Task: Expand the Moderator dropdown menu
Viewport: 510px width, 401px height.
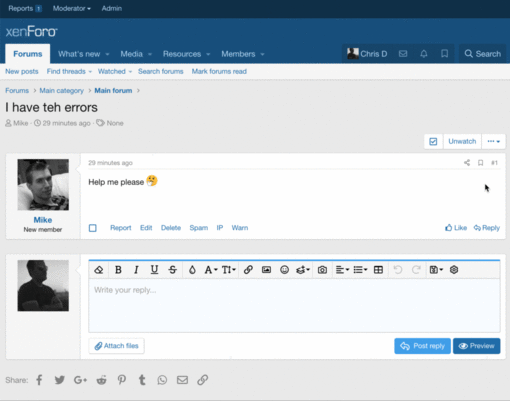Action: pos(72,9)
